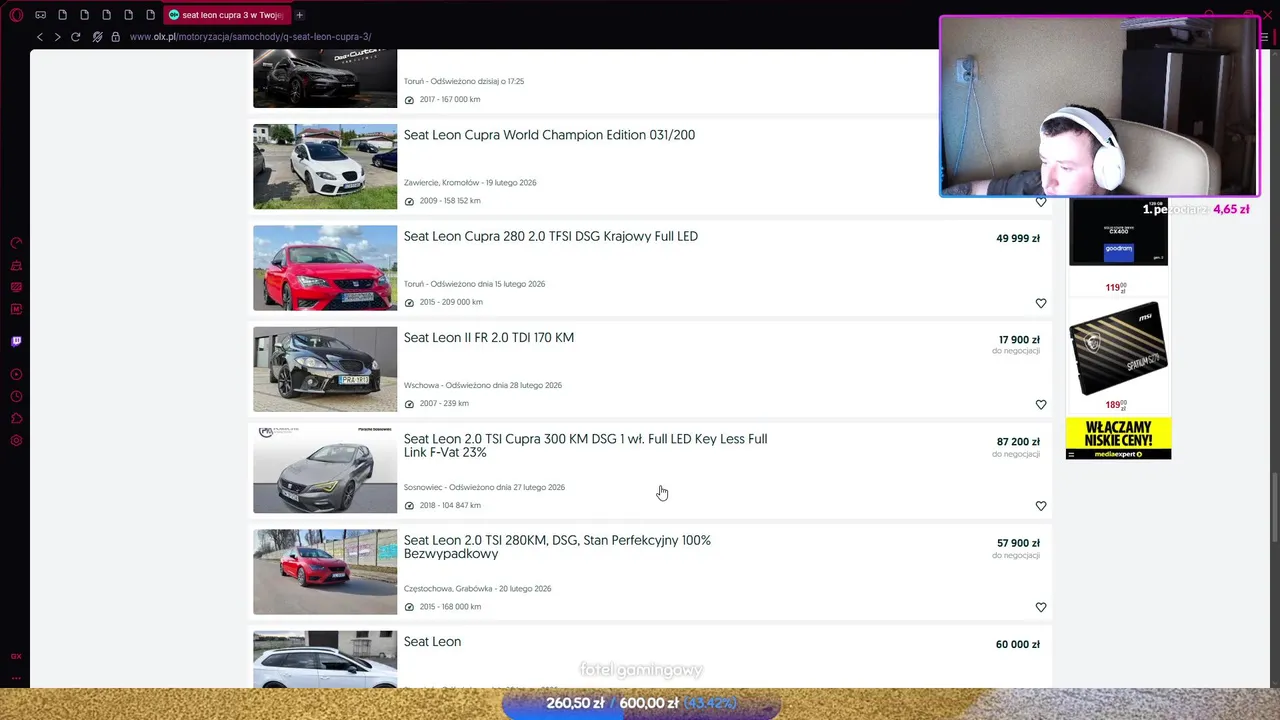Open the plain 'Seat Leon' 60 000 zł listing

[x=432, y=642]
